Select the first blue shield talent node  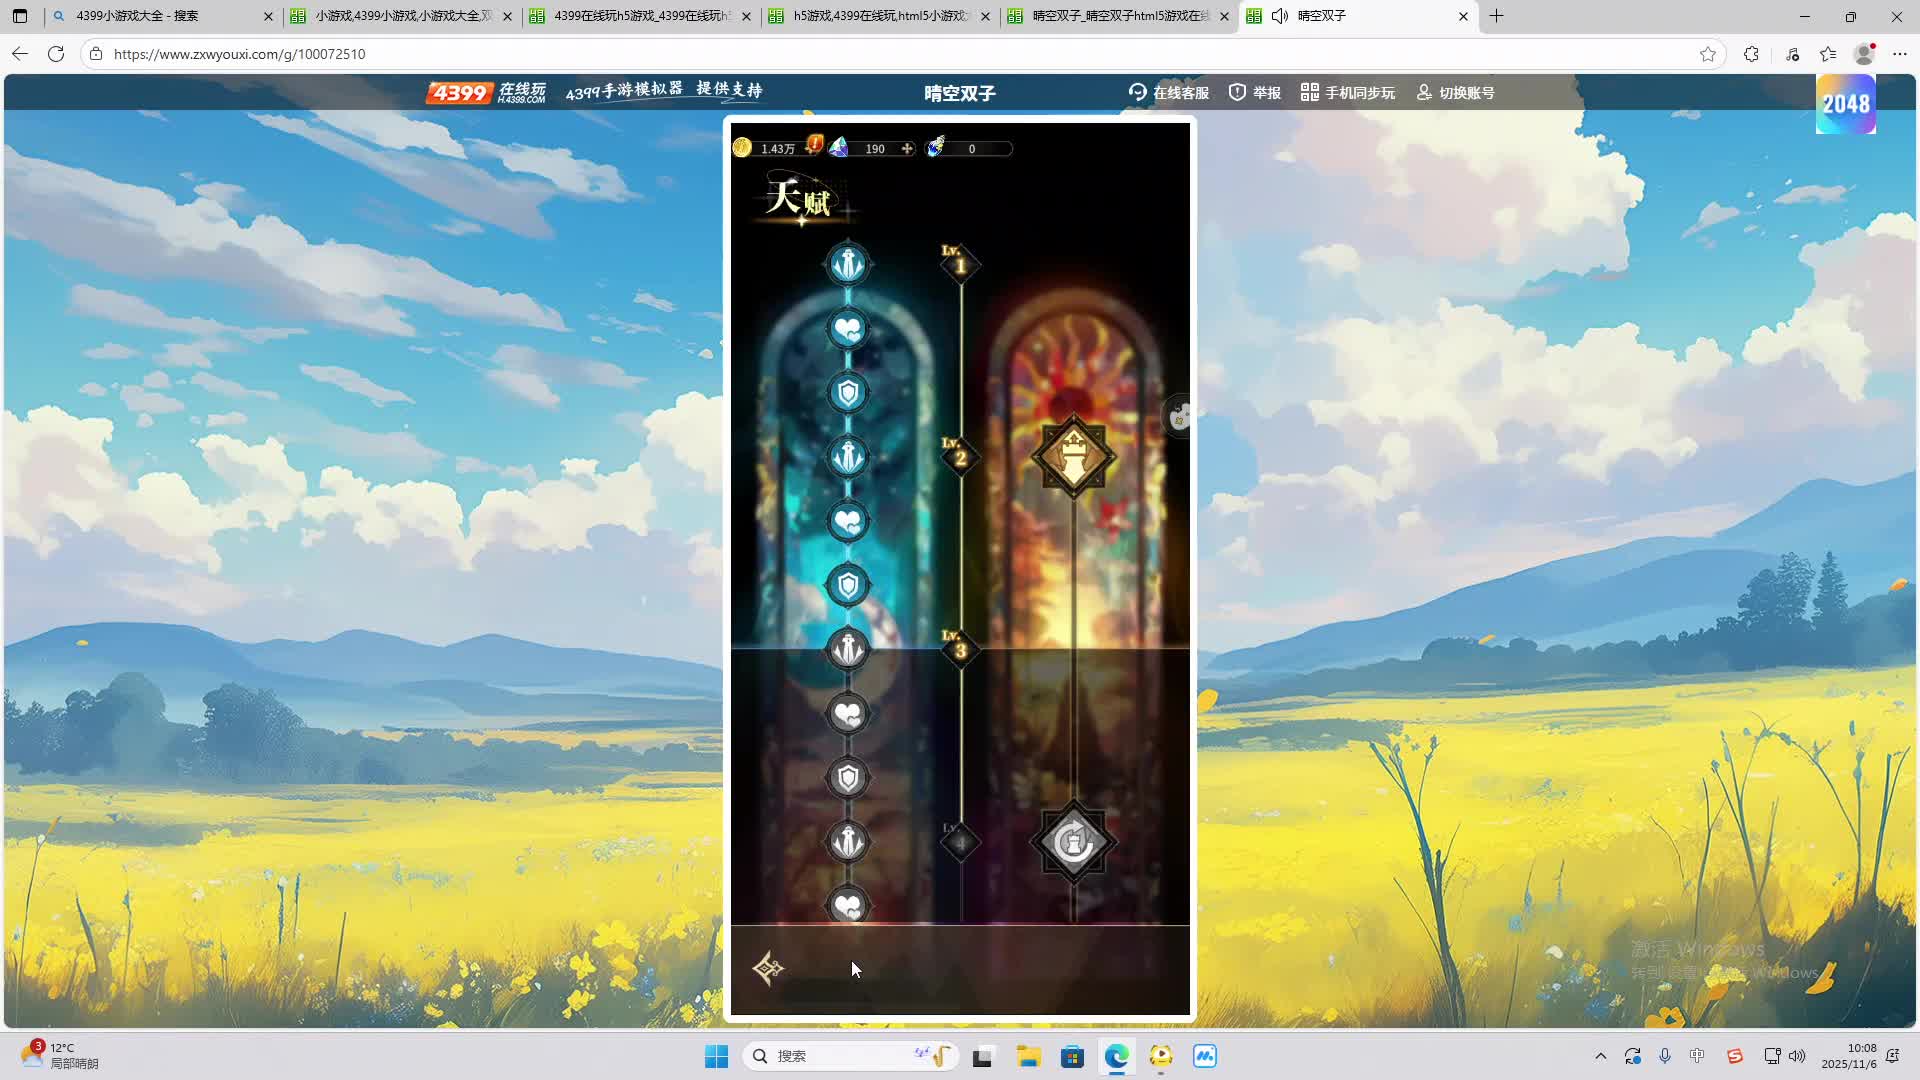[x=848, y=393]
